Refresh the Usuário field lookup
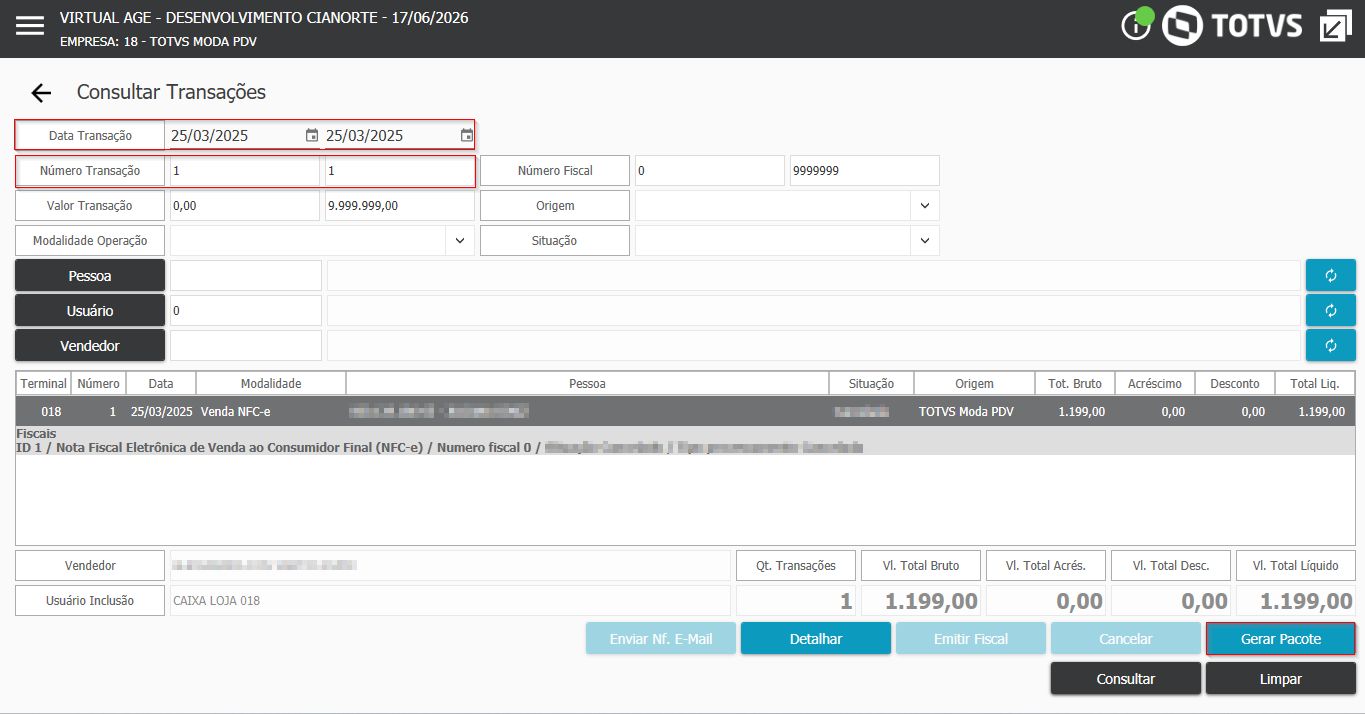1365x714 pixels. tap(1331, 310)
